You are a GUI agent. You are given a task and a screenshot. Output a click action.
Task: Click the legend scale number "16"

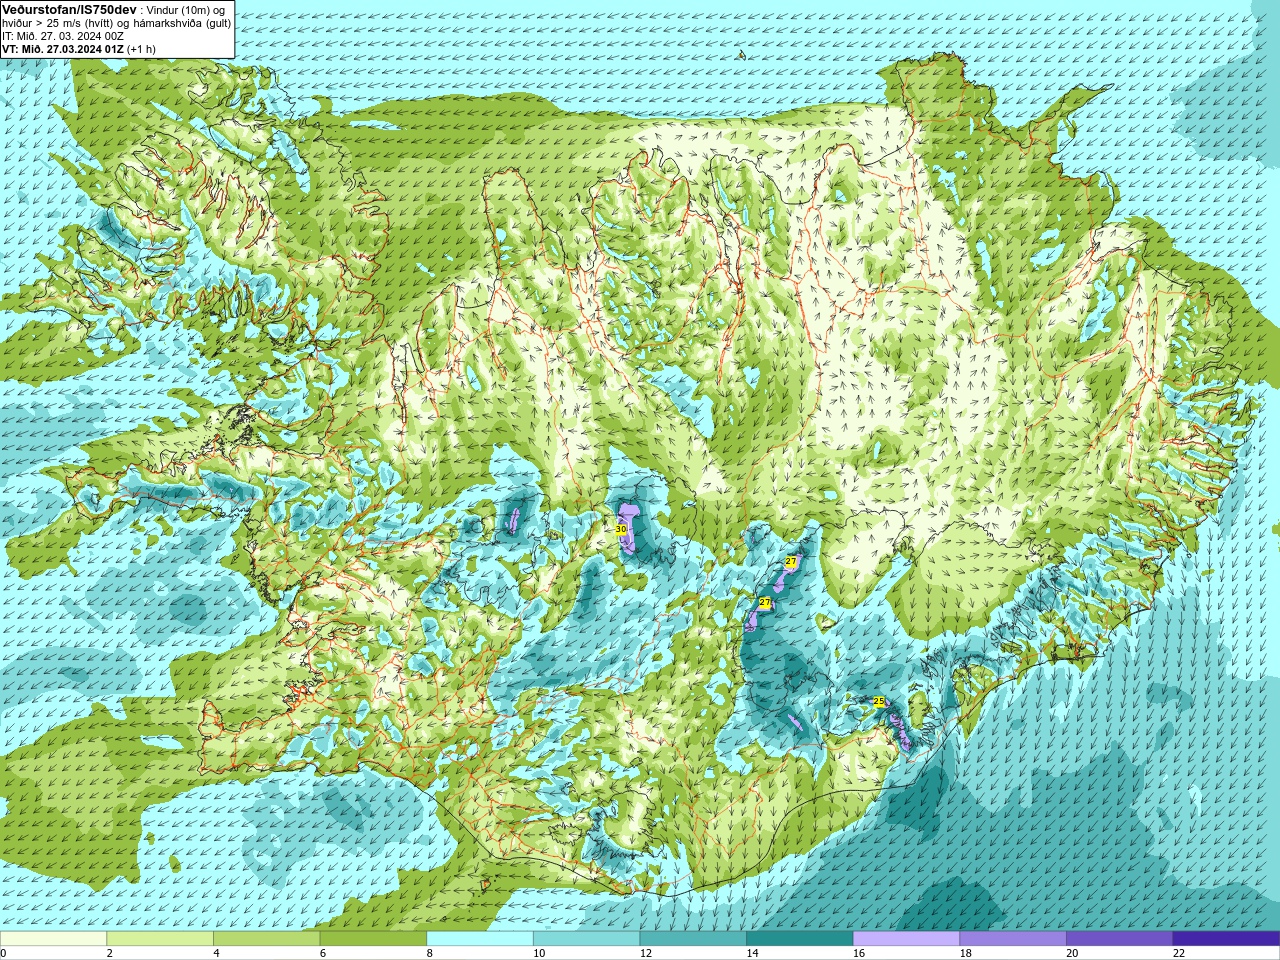tap(859, 953)
